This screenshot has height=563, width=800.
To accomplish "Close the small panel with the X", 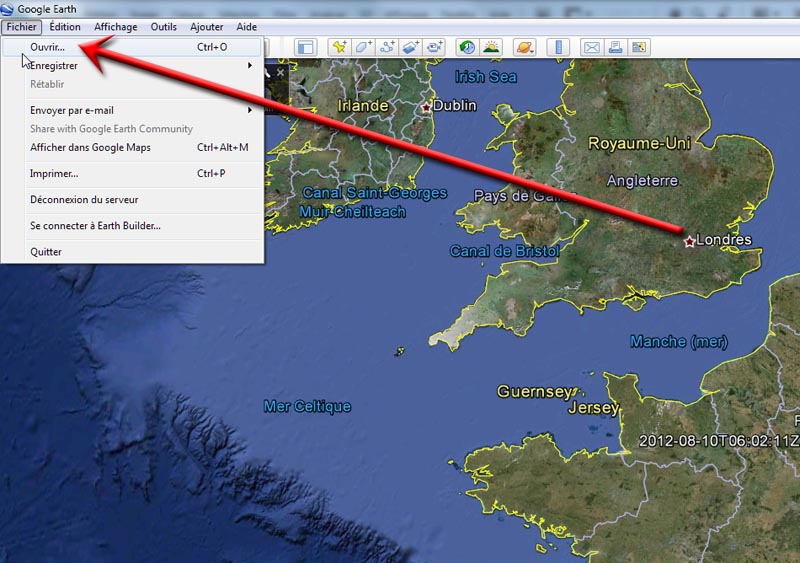I will pyautogui.click(x=280, y=72).
